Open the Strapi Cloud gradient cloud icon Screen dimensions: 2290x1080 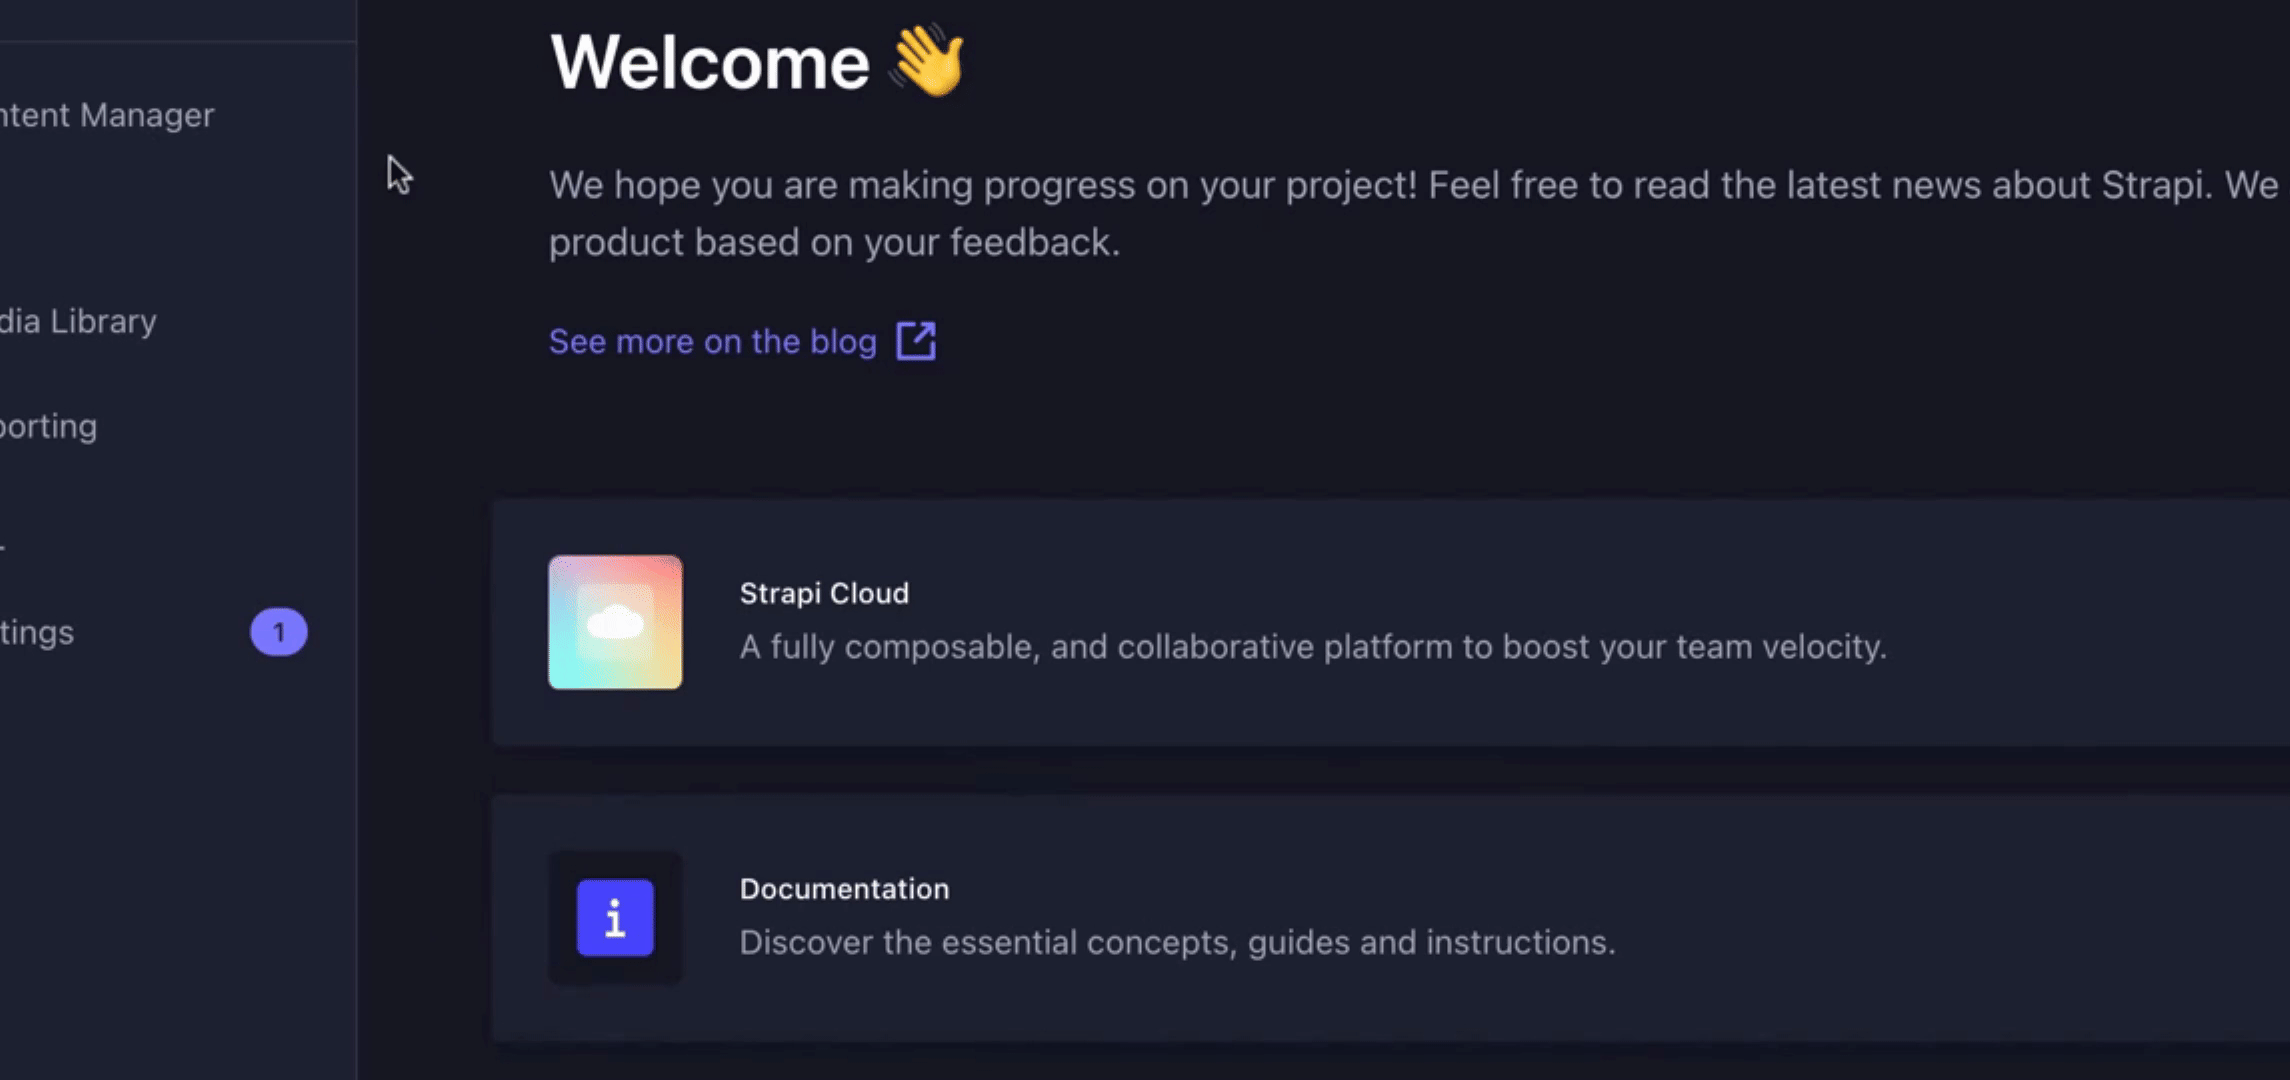615,622
